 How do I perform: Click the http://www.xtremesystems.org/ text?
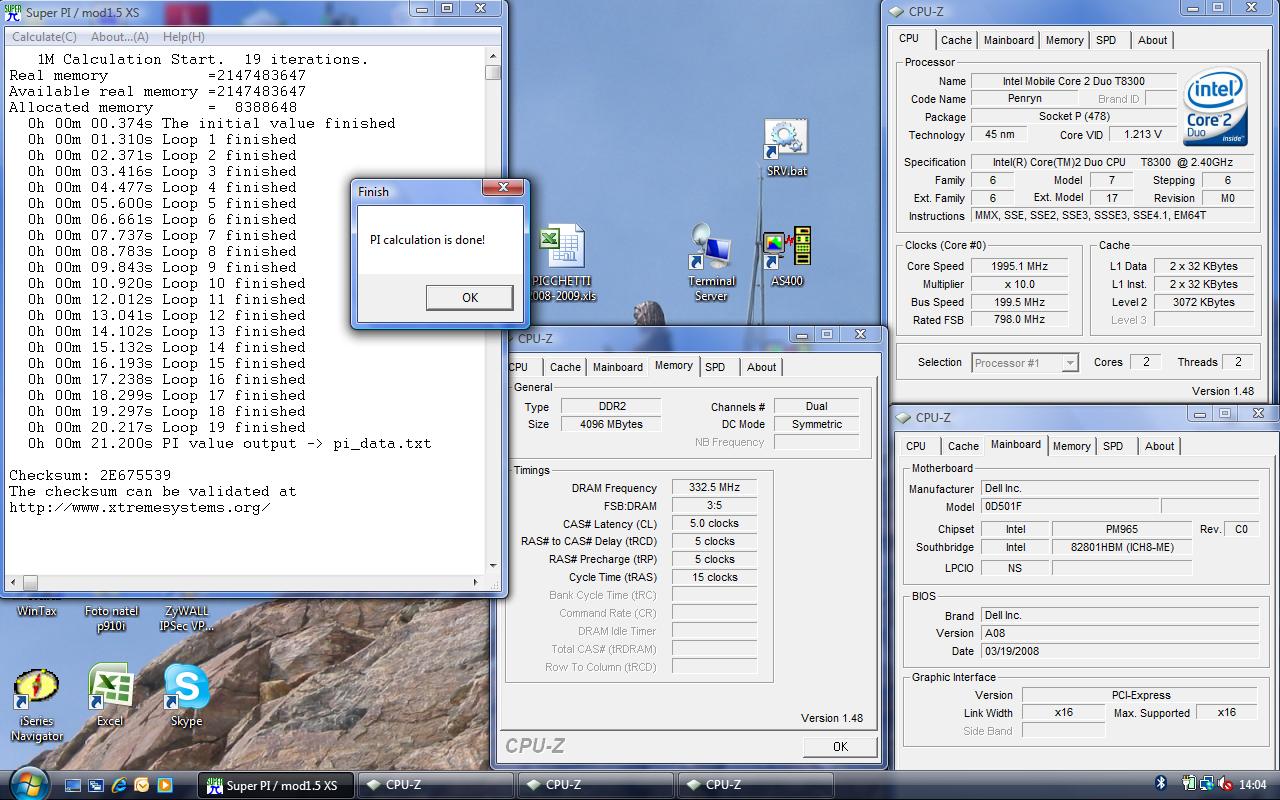click(140, 507)
